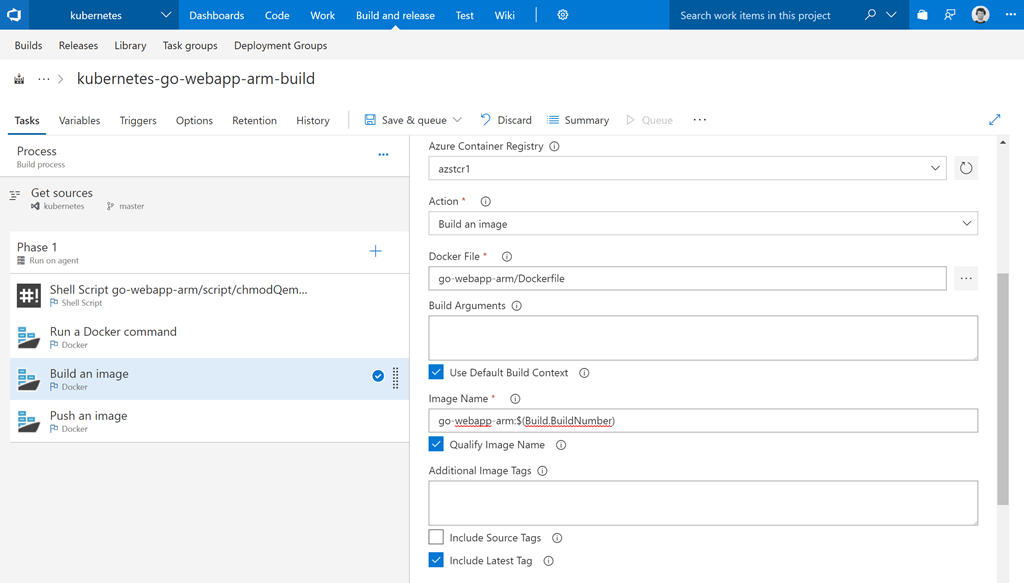
Task: Refresh the Azure Container Registry list
Action: [x=965, y=168]
